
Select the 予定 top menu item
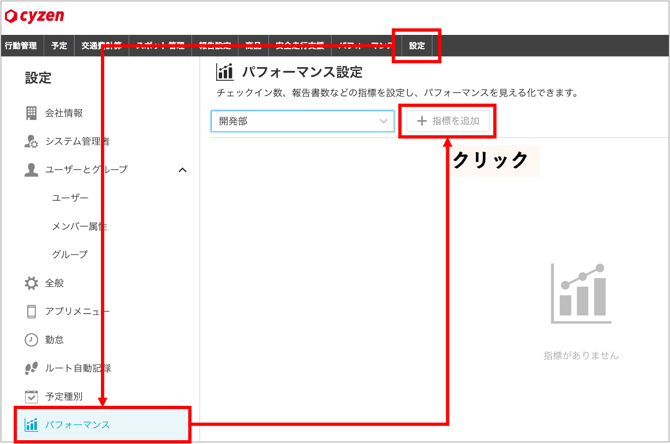pyautogui.click(x=60, y=46)
